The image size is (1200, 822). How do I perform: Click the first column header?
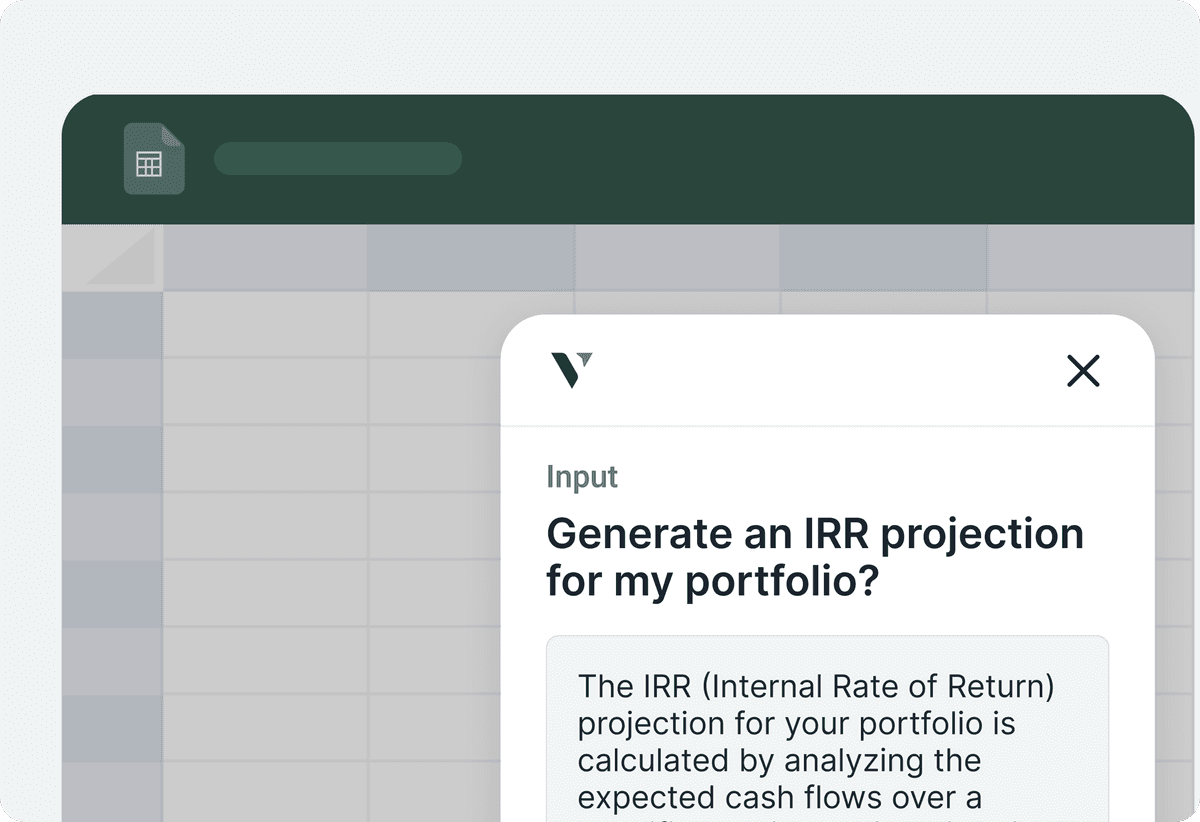pyautogui.click(x=265, y=257)
